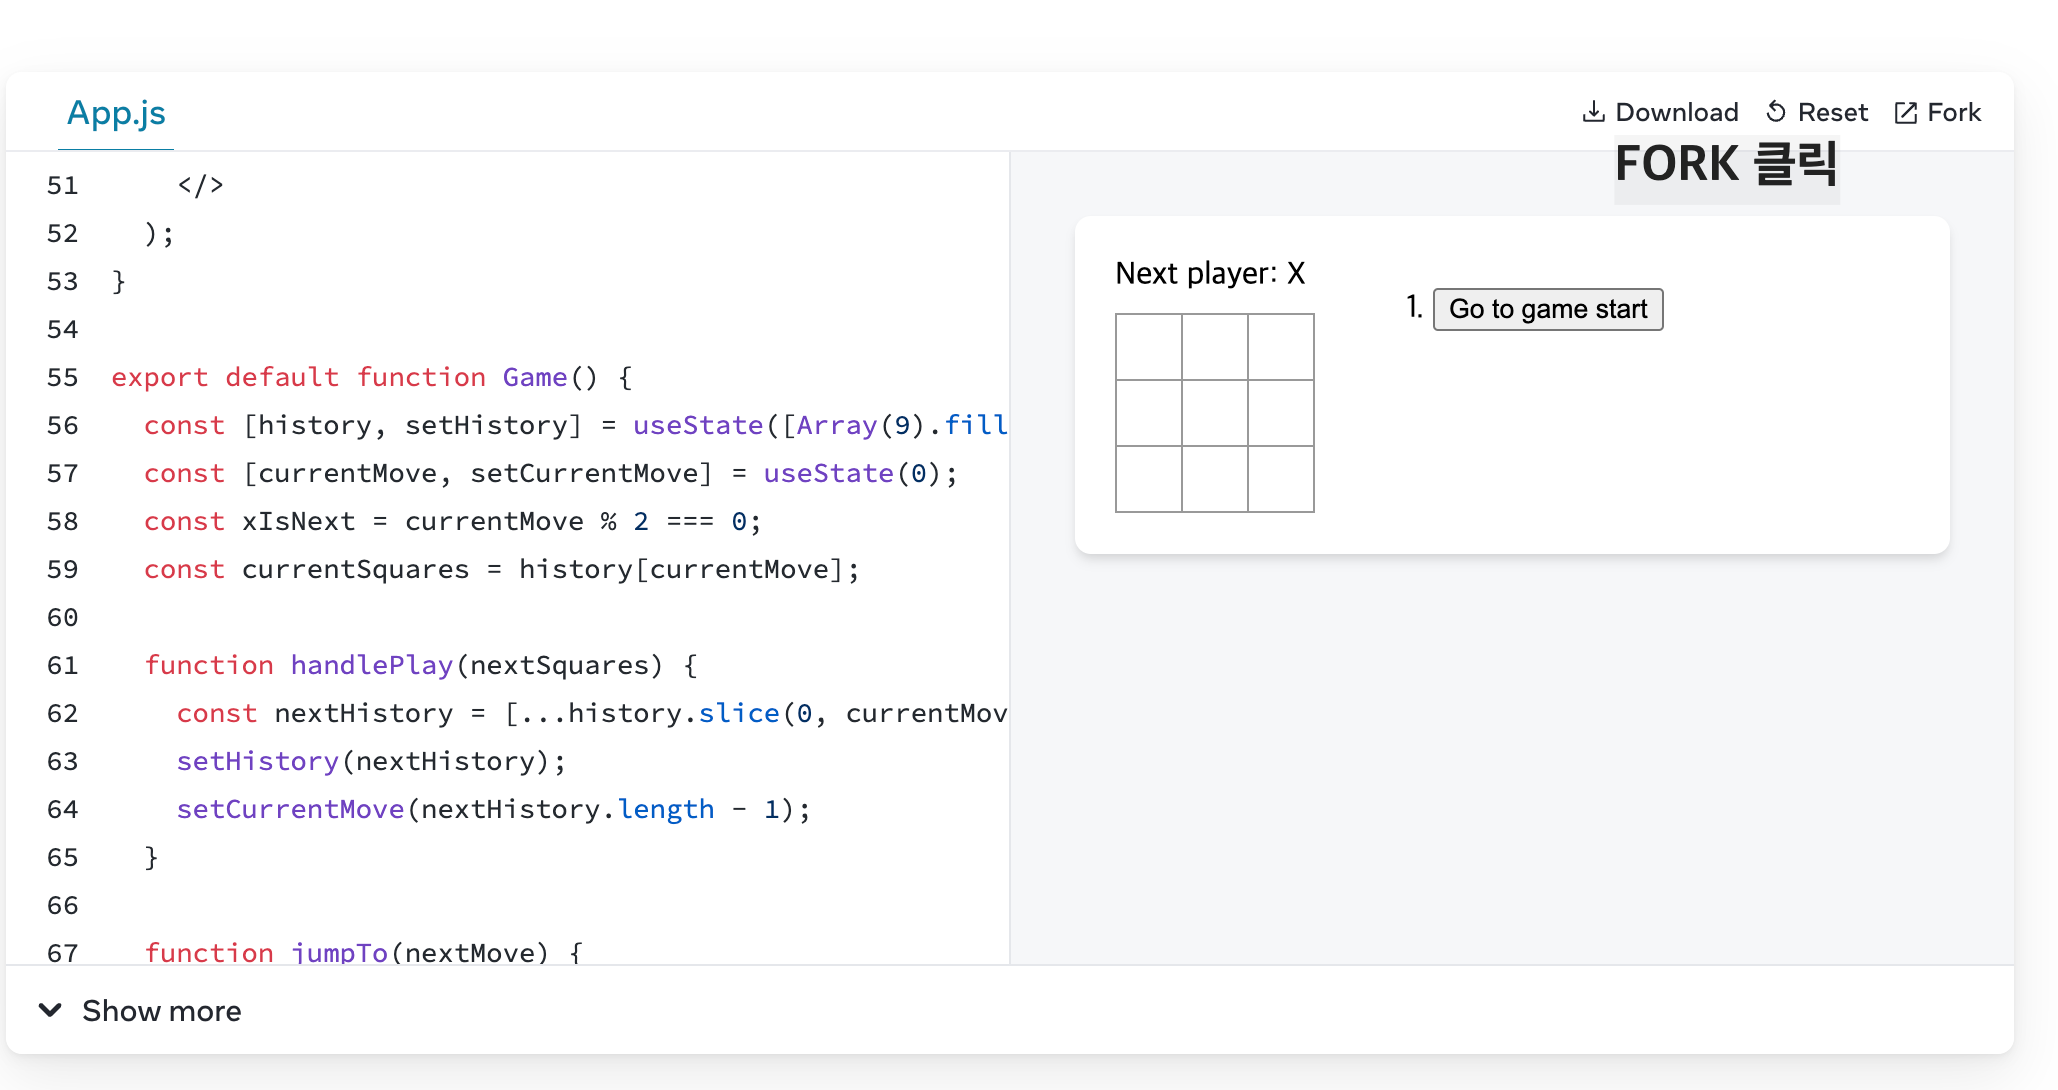
Task: Click the Fork external-link icon
Action: click(1906, 113)
